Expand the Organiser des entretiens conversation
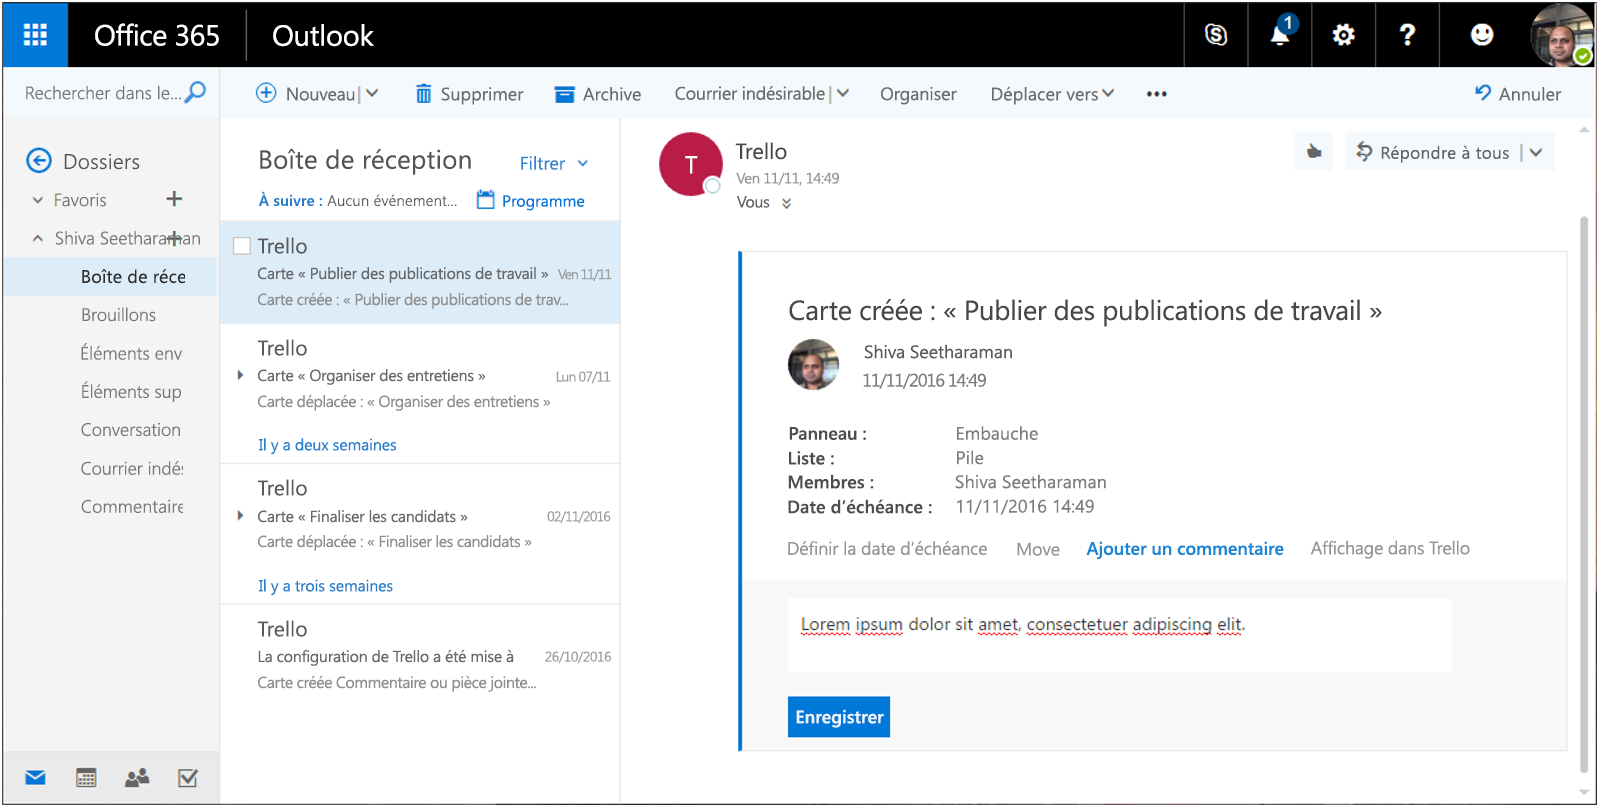This screenshot has height=807, width=1600. coord(240,375)
